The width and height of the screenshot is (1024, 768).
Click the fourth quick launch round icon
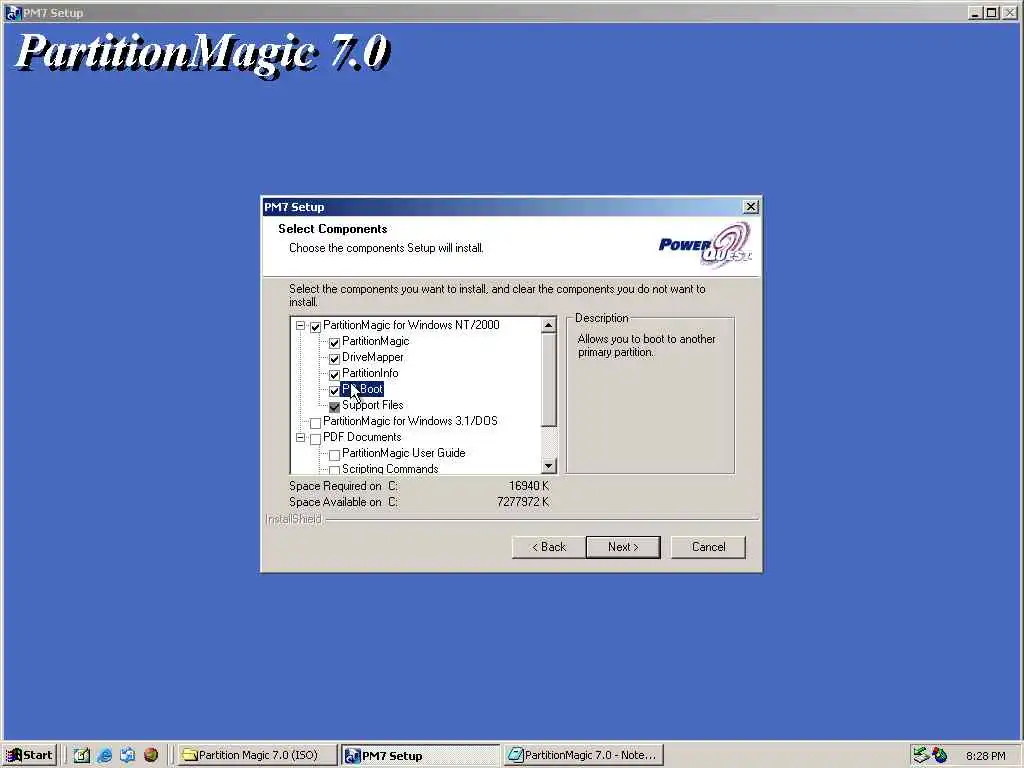pos(151,755)
